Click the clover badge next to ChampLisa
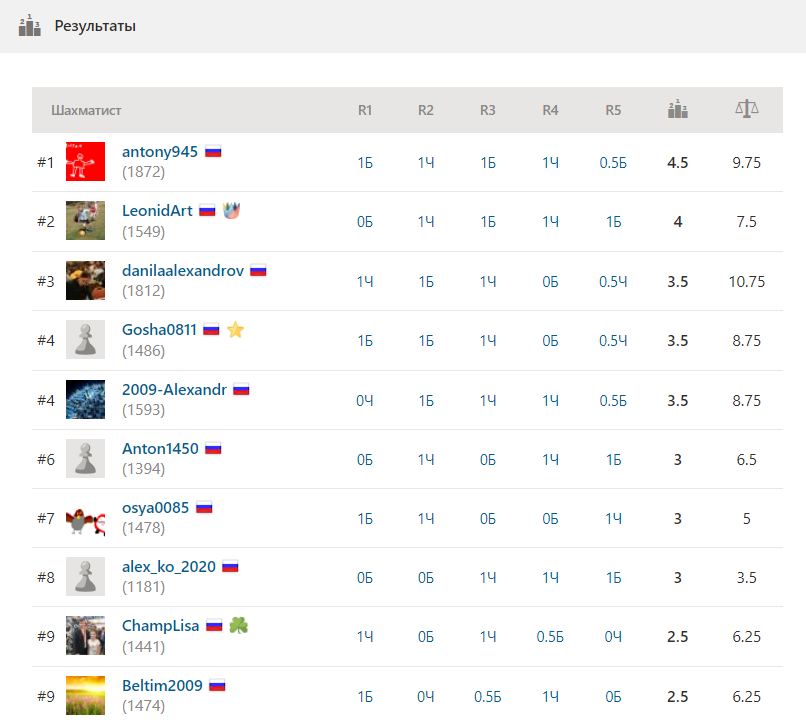Screen dimensions: 806x725 click(239, 625)
